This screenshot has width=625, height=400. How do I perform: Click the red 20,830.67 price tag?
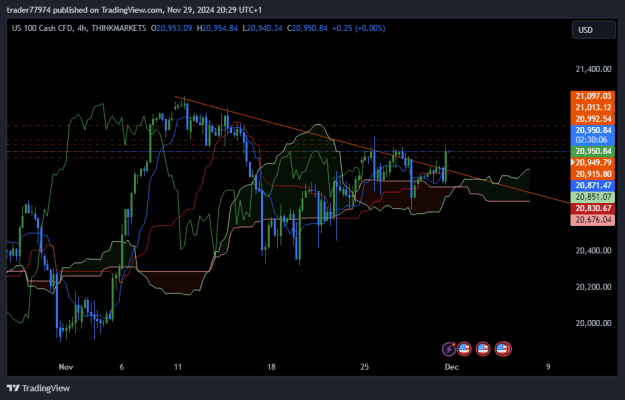pyautogui.click(x=593, y=208)
